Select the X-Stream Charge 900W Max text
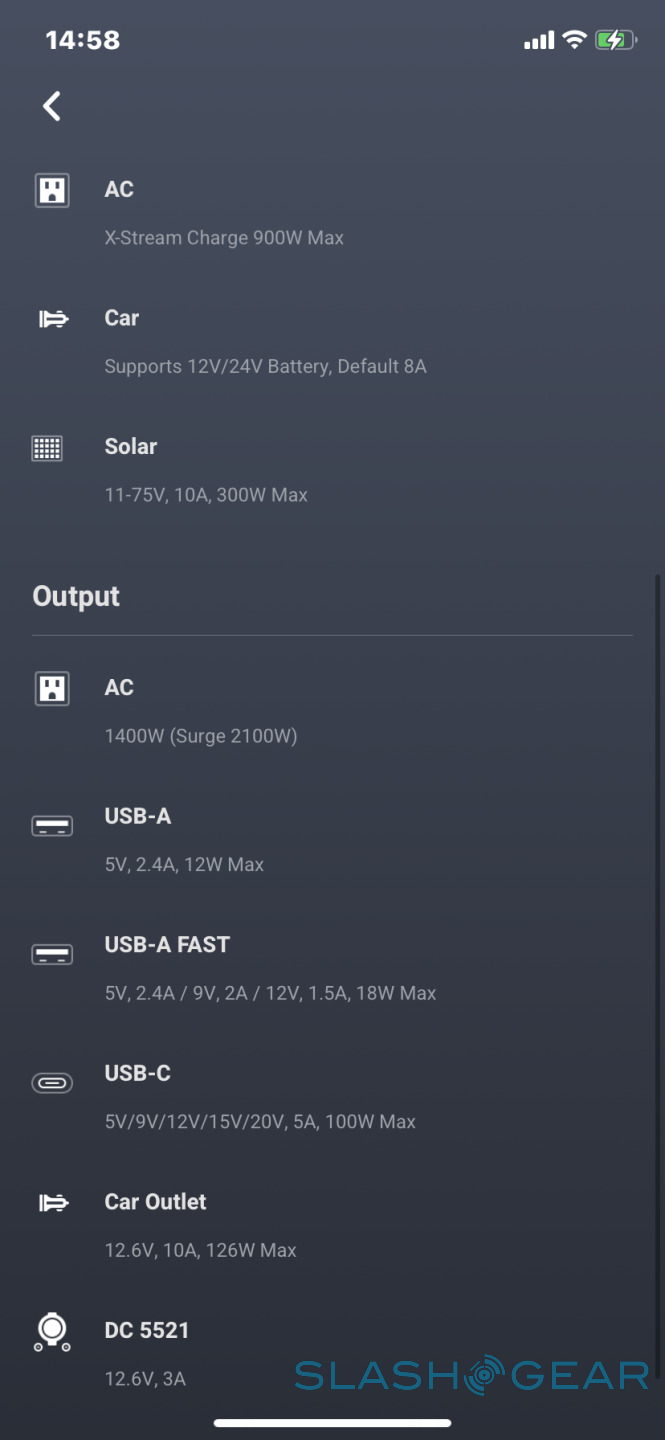The image size is (665, 1440). 224,238
